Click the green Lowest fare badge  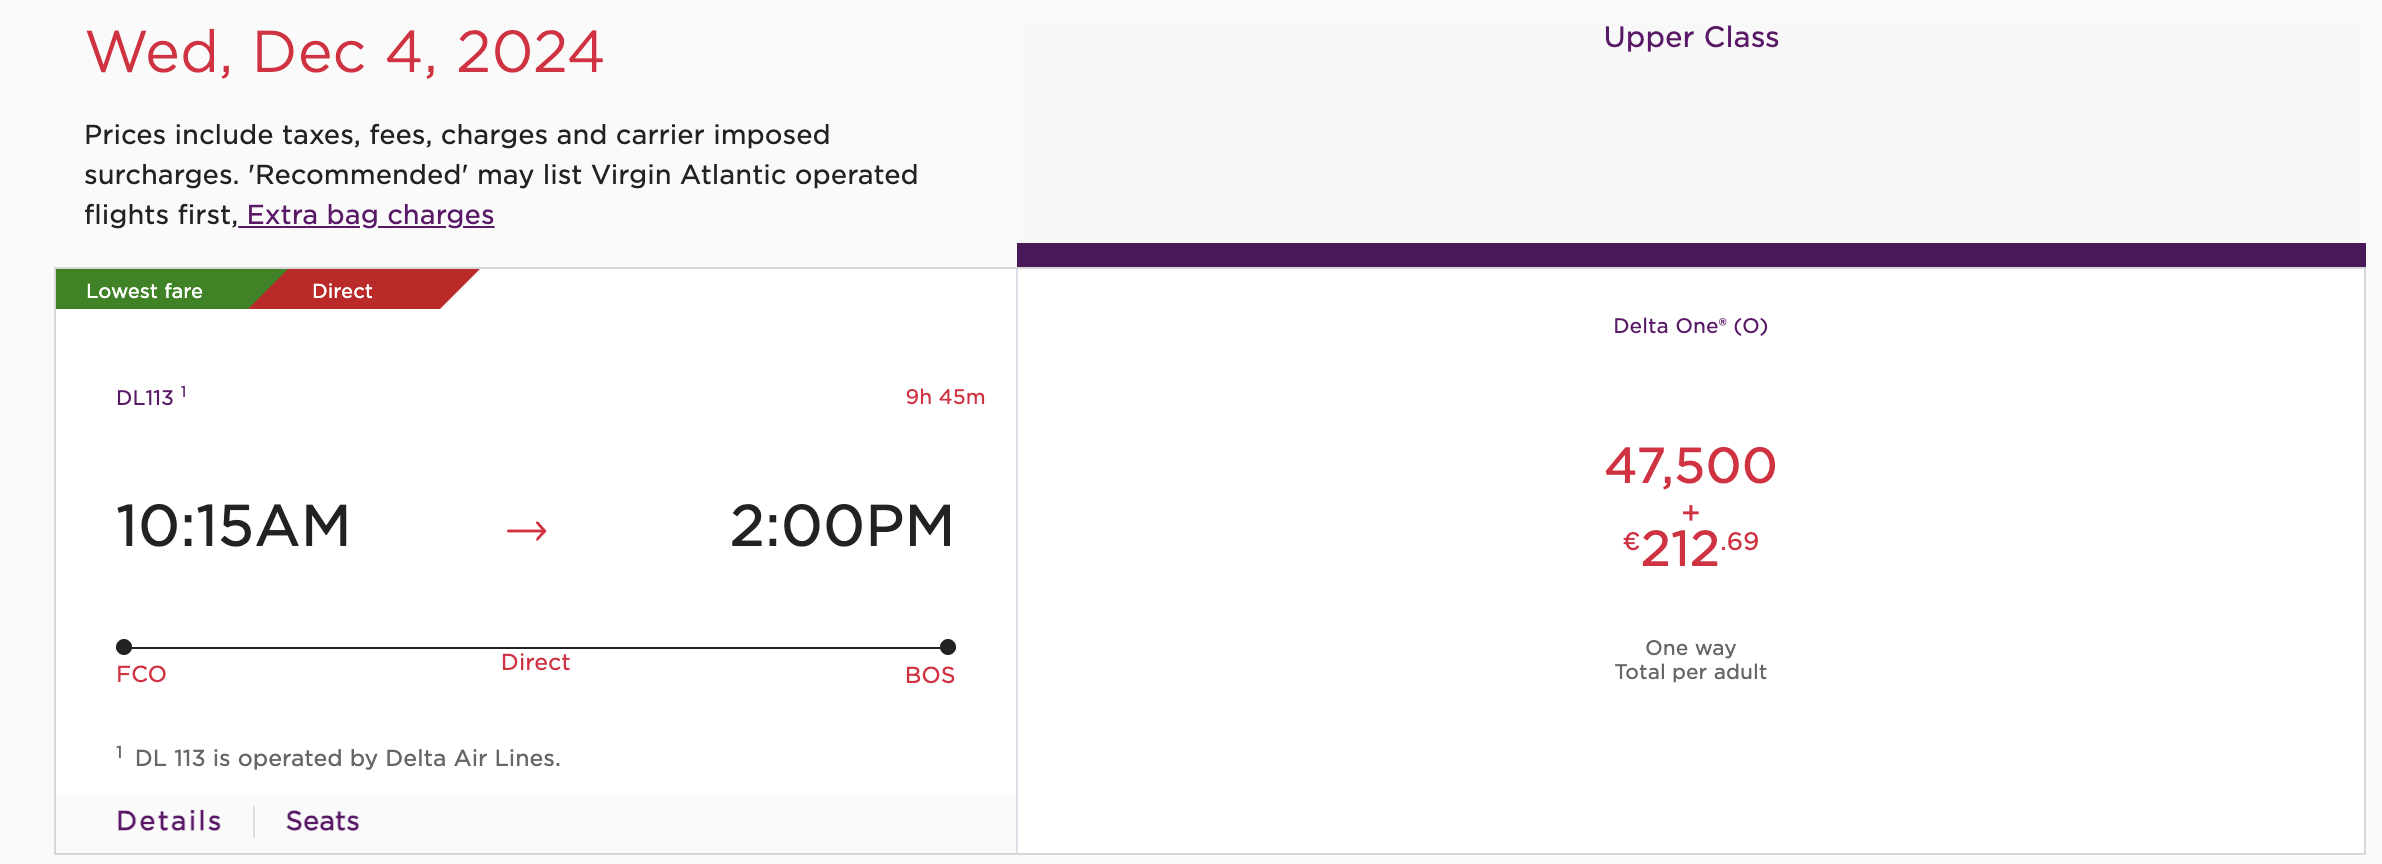click(x=145, y=291)
